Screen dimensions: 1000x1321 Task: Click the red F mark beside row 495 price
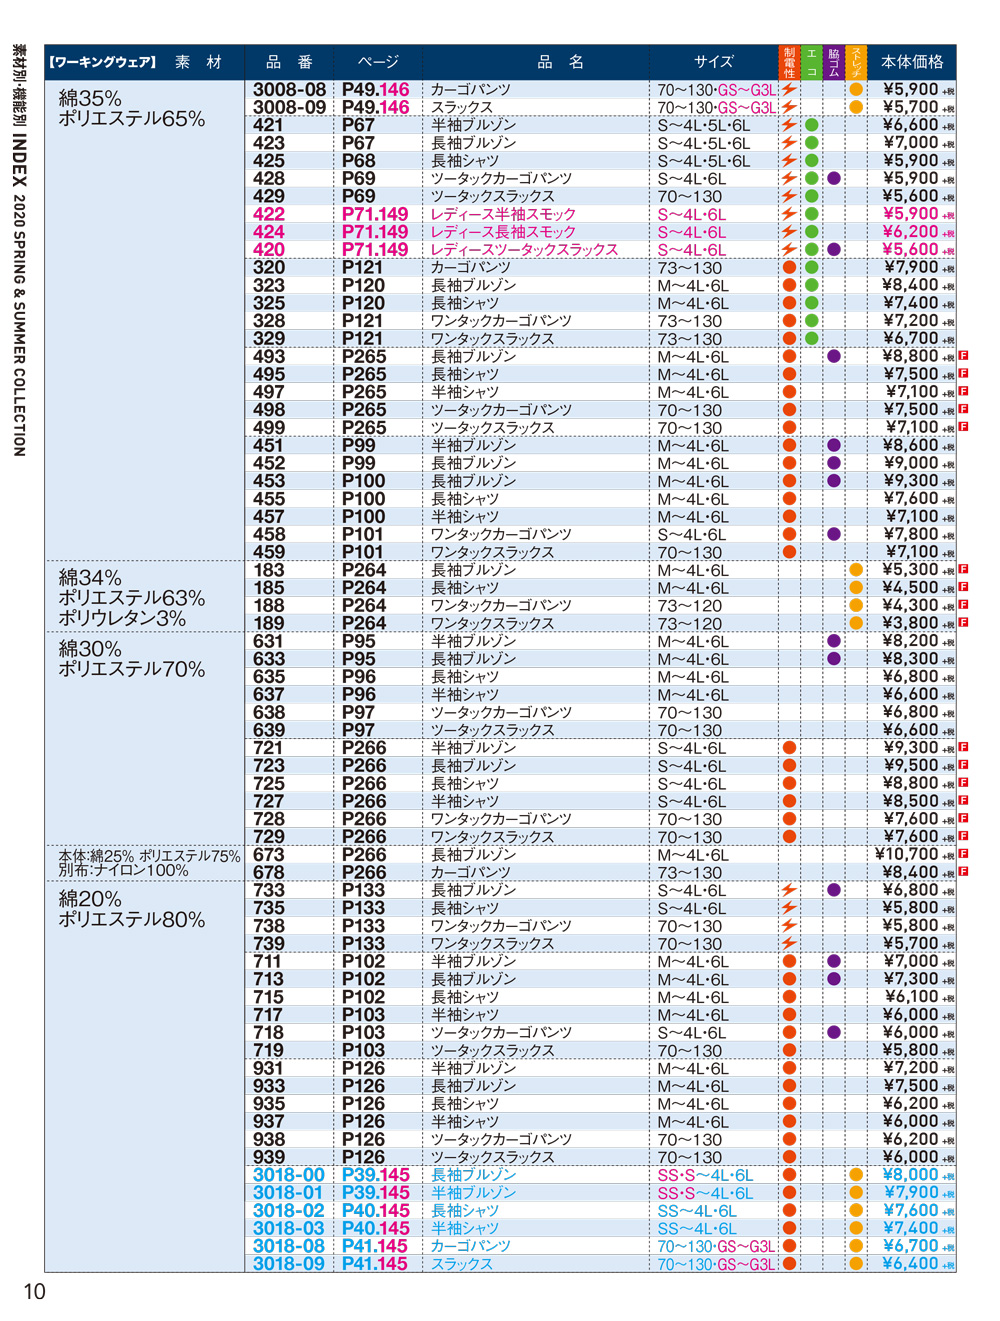tap(964, 373)
